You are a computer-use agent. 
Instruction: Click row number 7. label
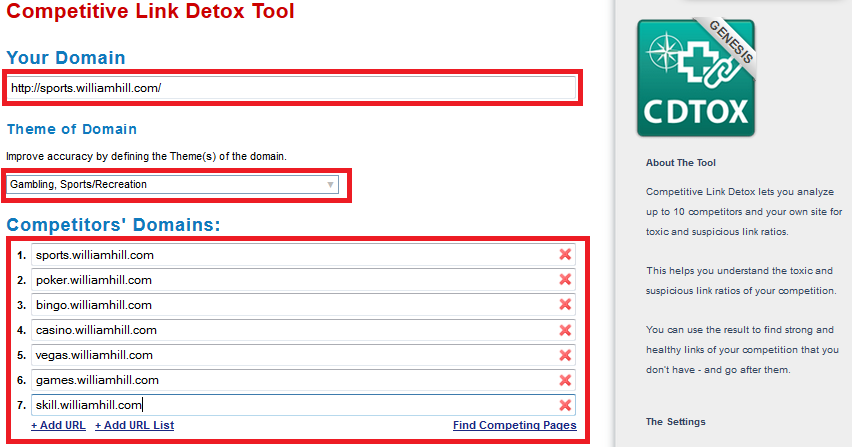tap(21, 405)
